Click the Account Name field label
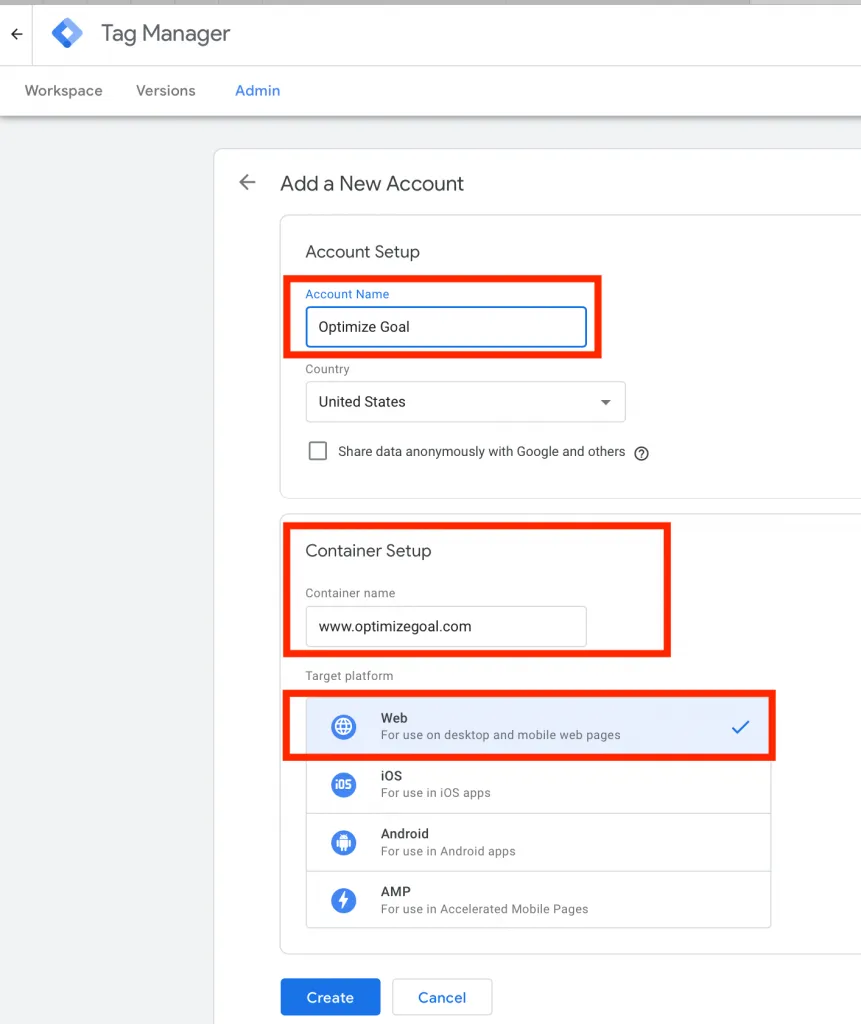Screen dimensions: 861x1024 [347, 294]
